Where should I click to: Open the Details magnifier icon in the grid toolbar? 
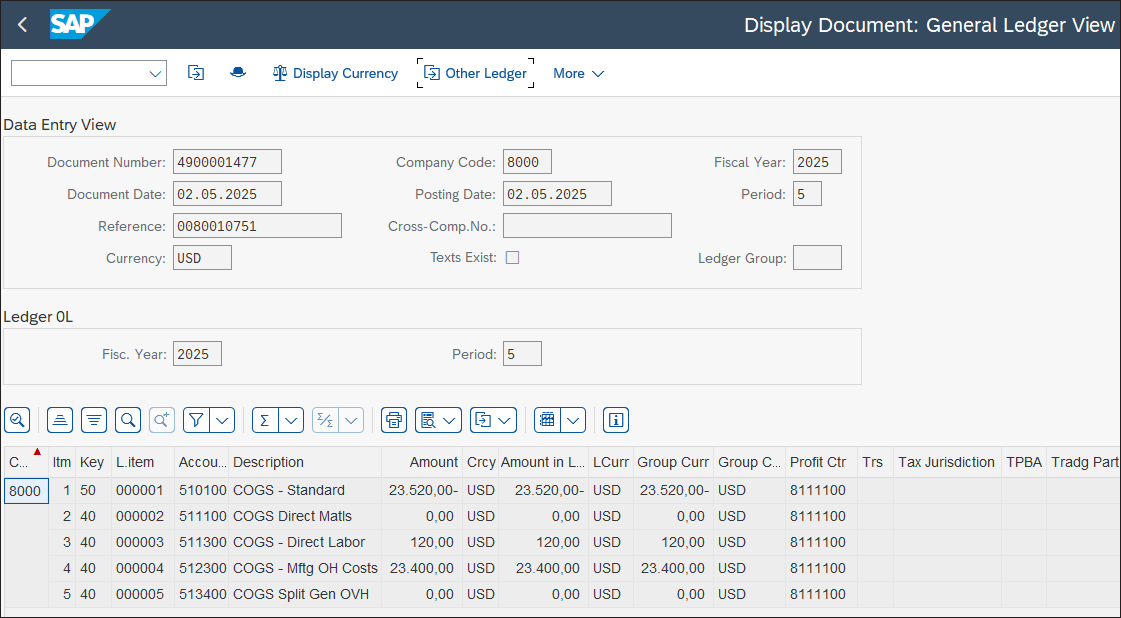17,420
